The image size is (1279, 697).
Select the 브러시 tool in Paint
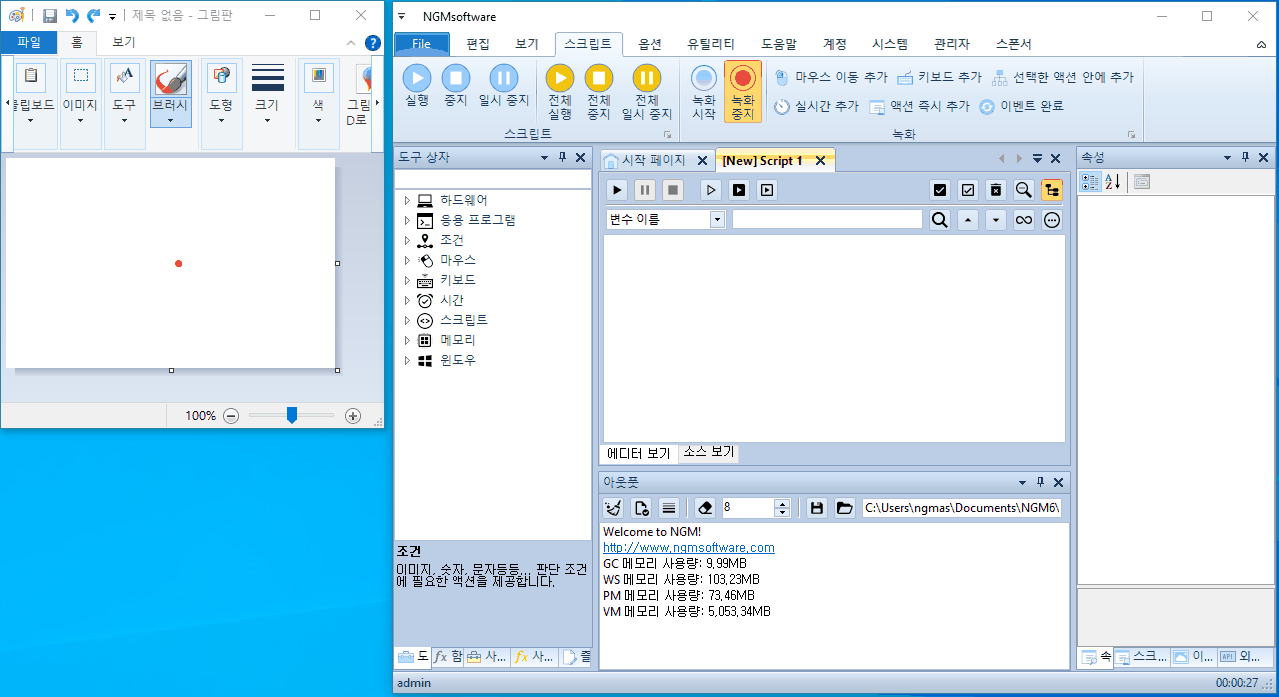click(170, 94)
